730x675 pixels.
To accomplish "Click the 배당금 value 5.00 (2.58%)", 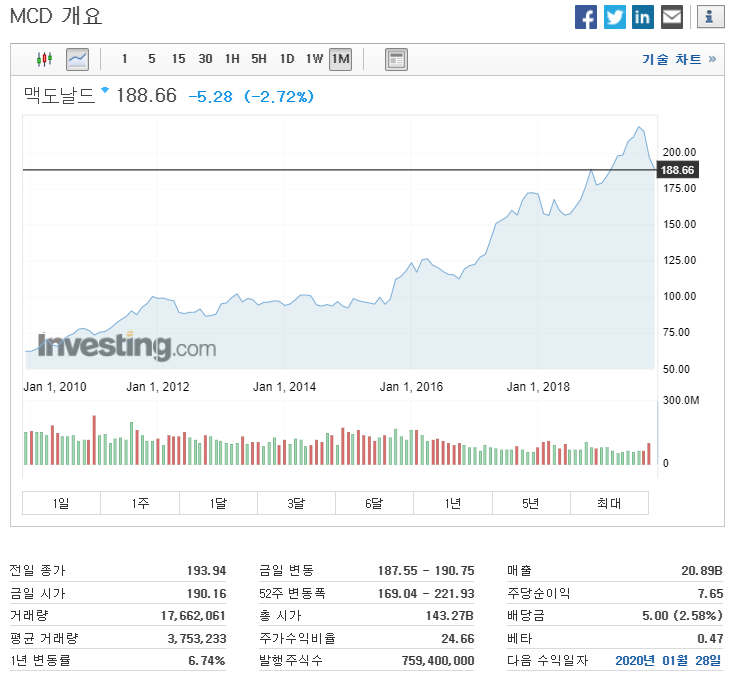I will (x=682, y=615).
